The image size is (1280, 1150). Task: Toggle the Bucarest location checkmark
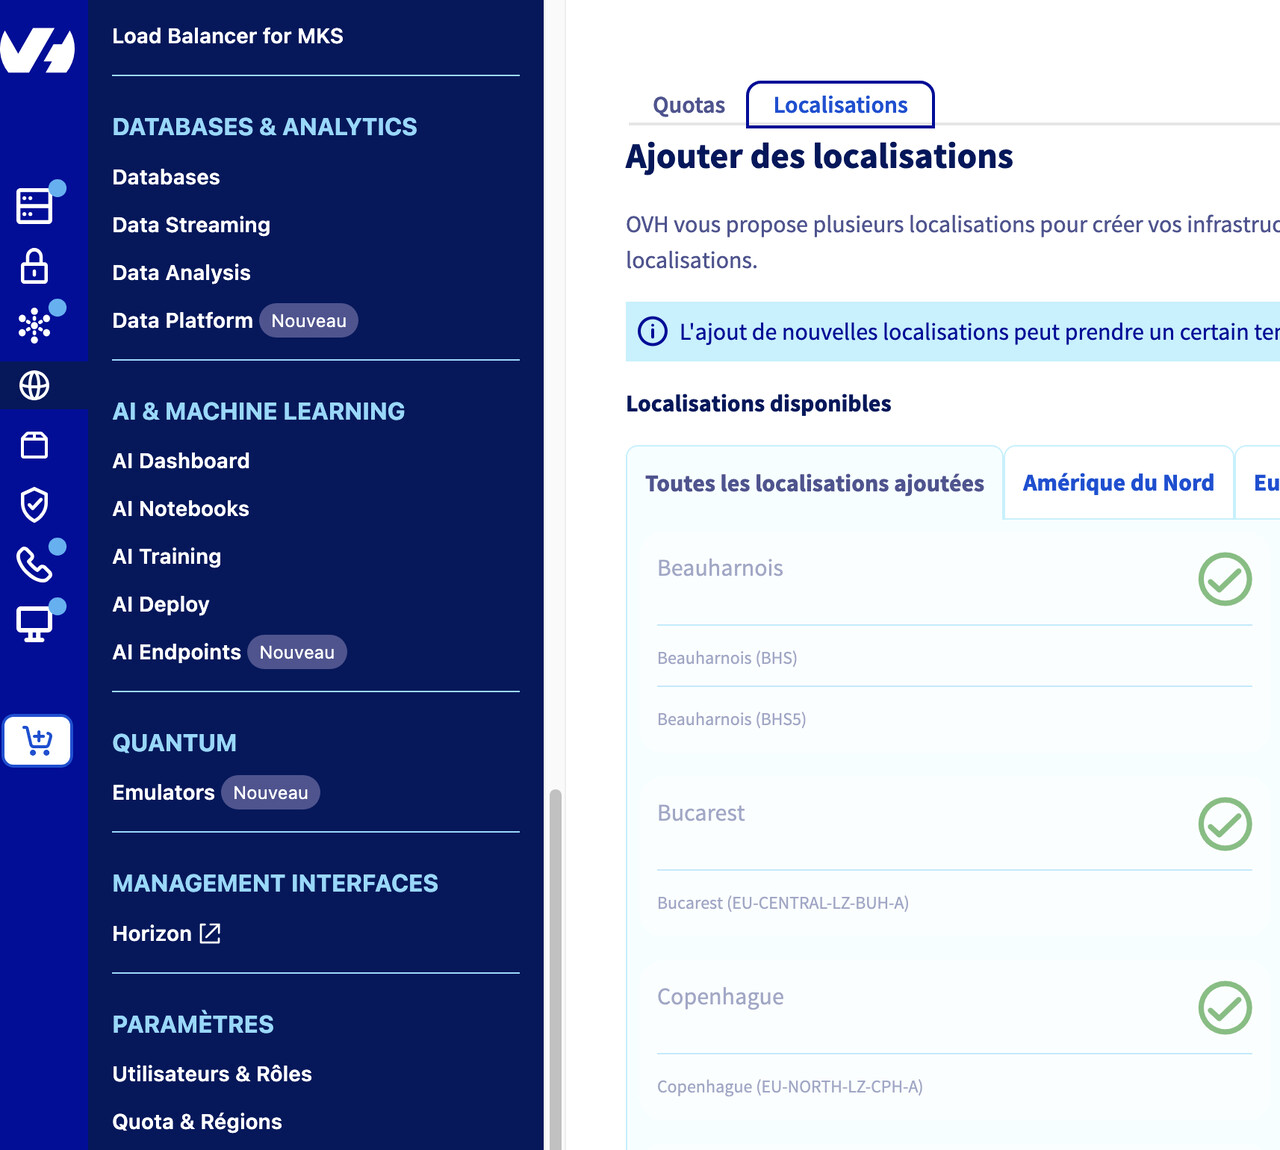1224,824
